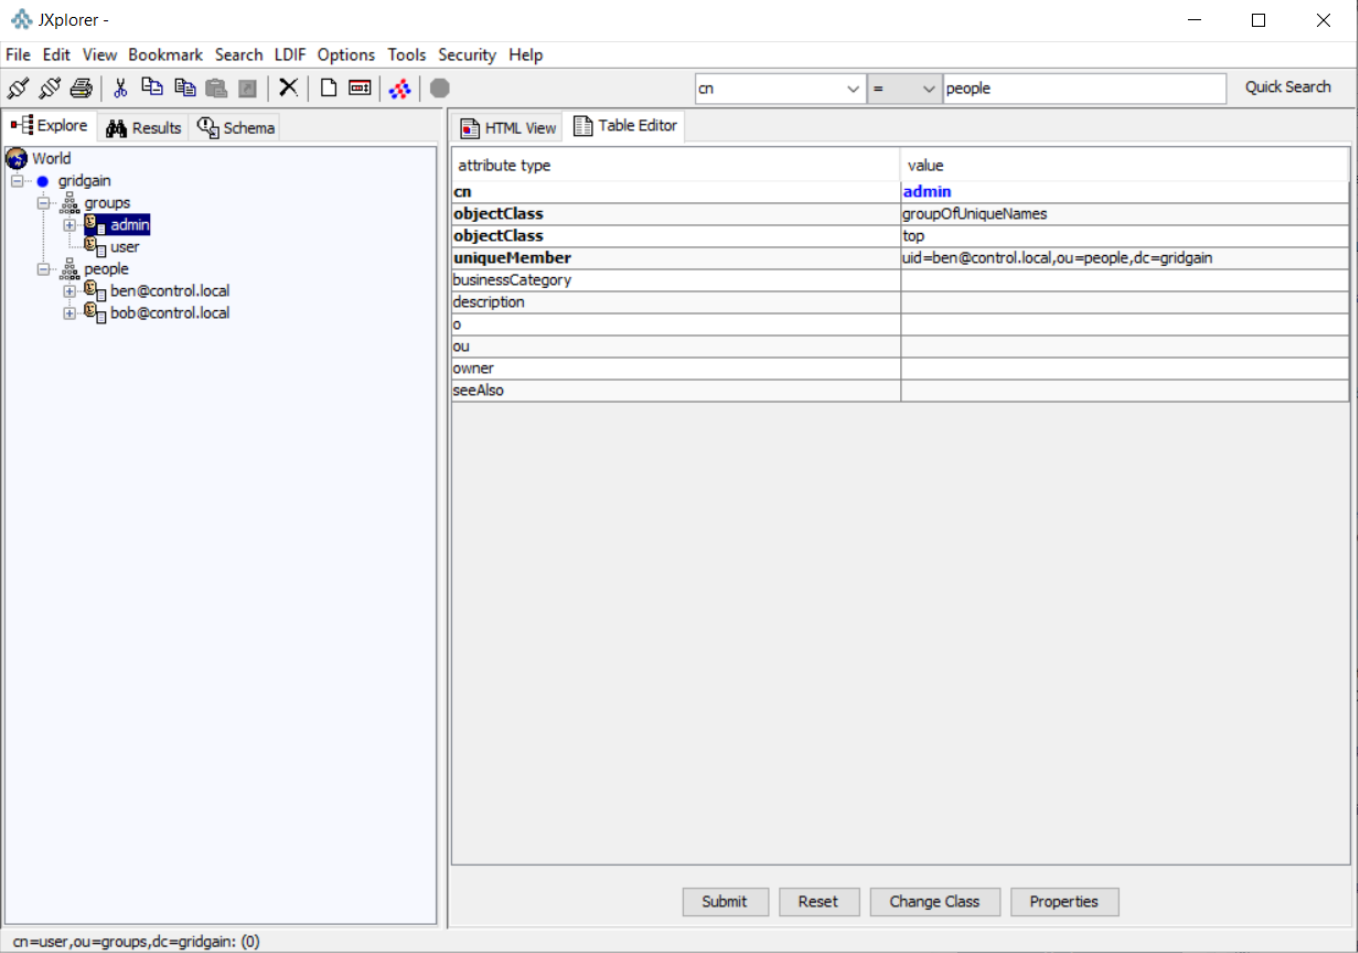Select ben@control.local in tree
This screenshot has width=1358, height=953.
(170, 291)
